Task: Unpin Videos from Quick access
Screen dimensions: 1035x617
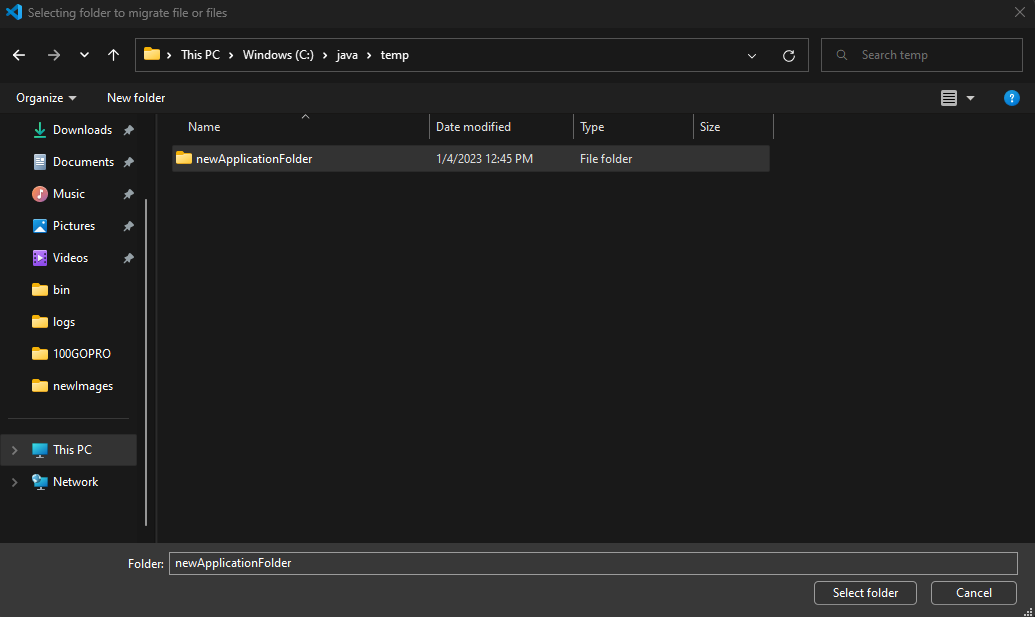Action: click(x=128, y=257)
